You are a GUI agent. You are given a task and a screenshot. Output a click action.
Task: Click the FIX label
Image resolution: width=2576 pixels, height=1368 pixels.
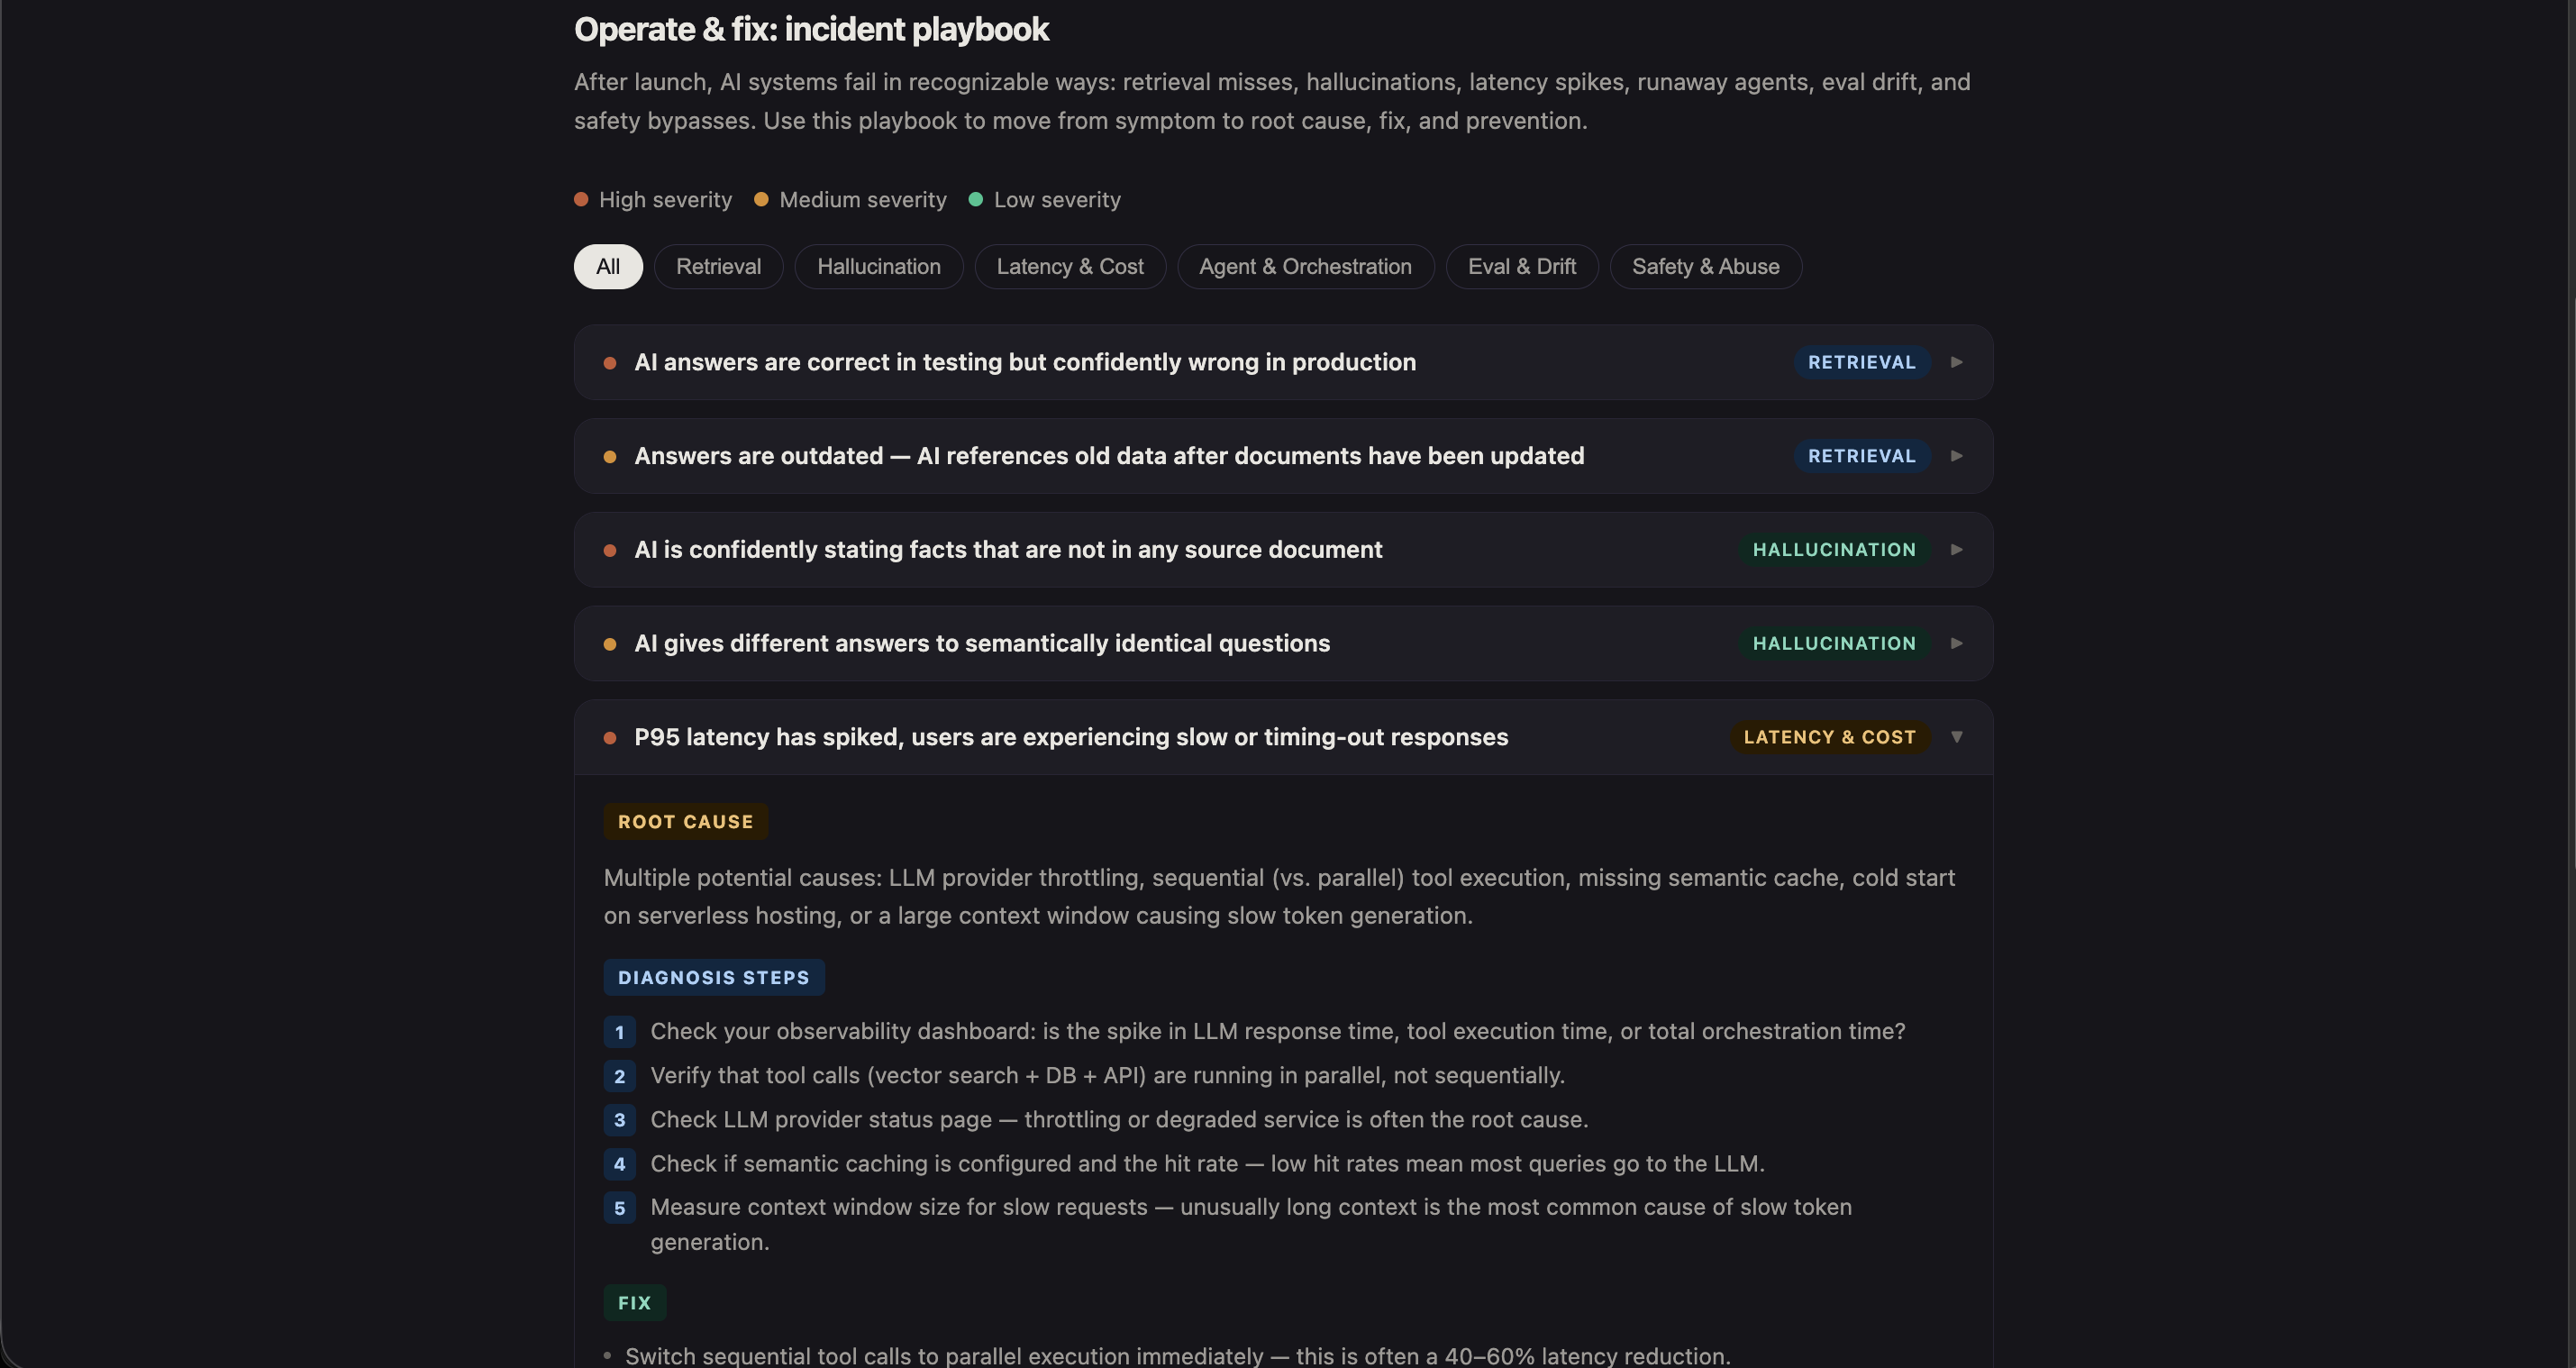tap(635, 1302)
